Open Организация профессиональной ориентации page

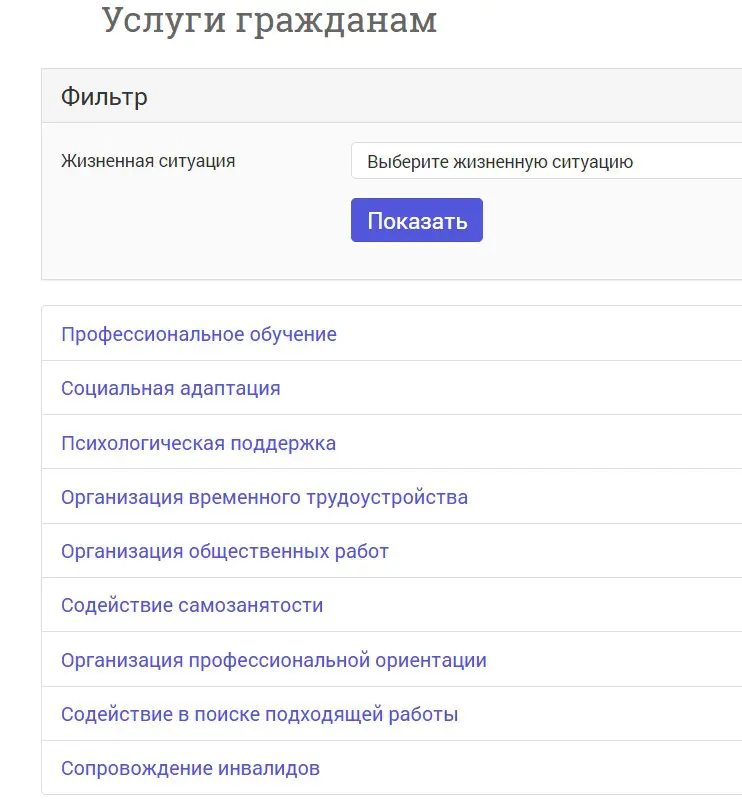(273, 660)
